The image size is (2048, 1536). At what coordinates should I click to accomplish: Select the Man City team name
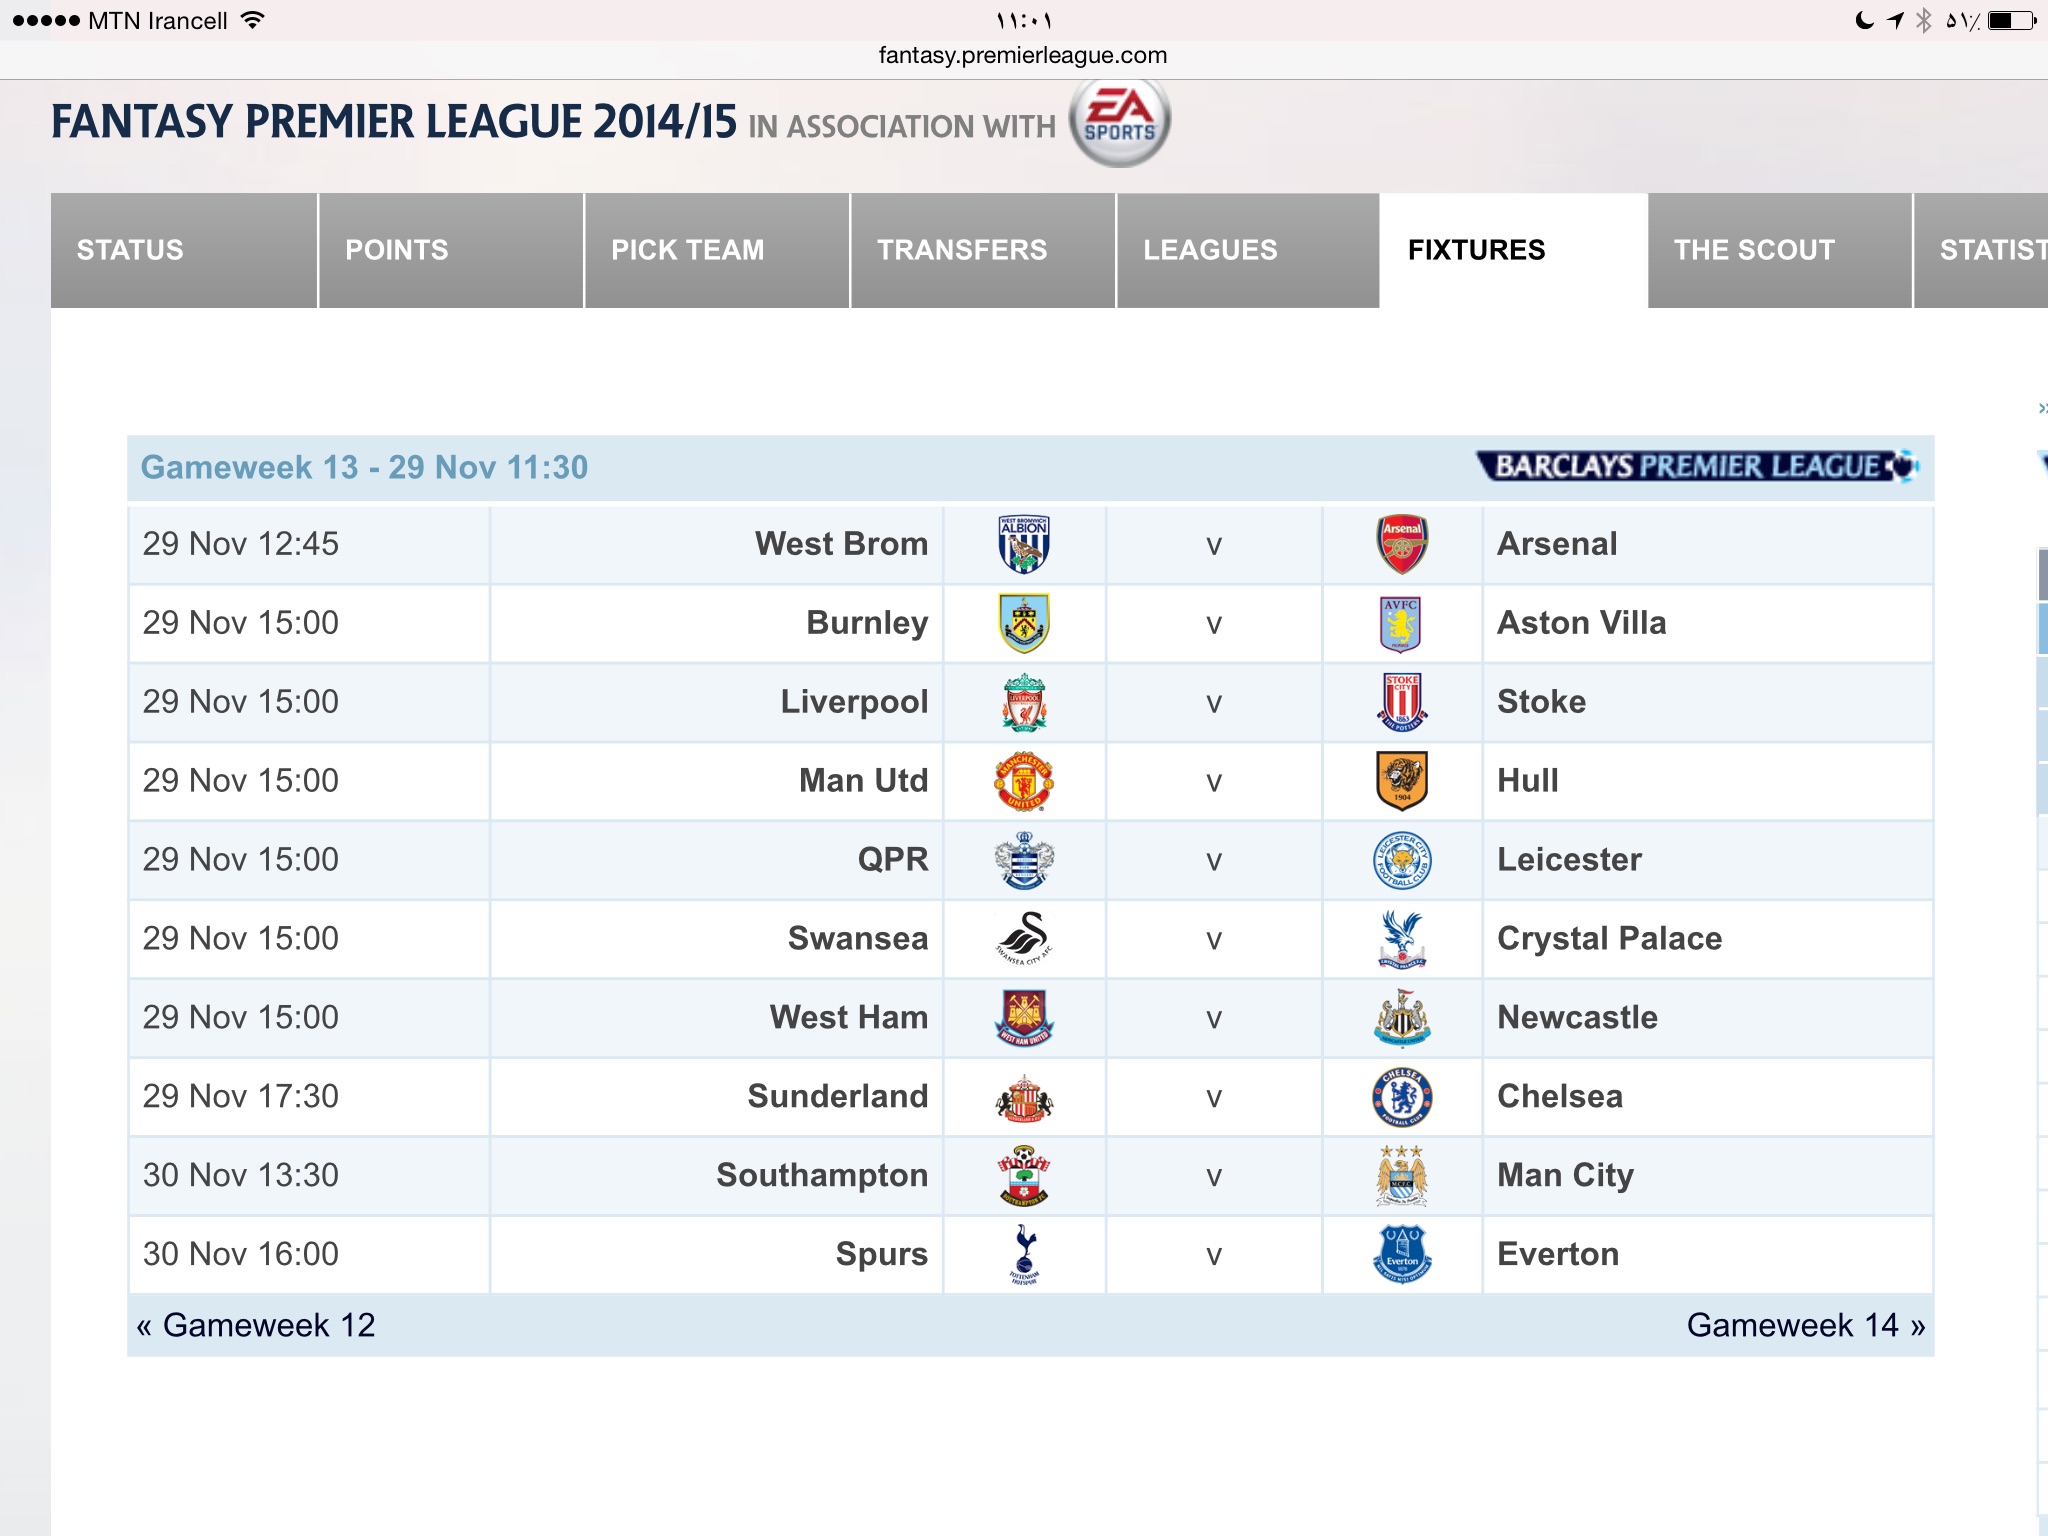pyautogui.click(x=1565, y=1175)
